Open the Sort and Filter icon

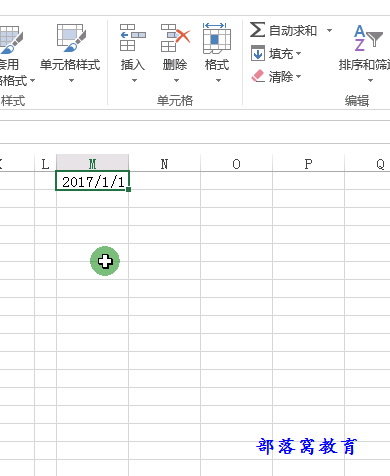click(x=368, y=37)
